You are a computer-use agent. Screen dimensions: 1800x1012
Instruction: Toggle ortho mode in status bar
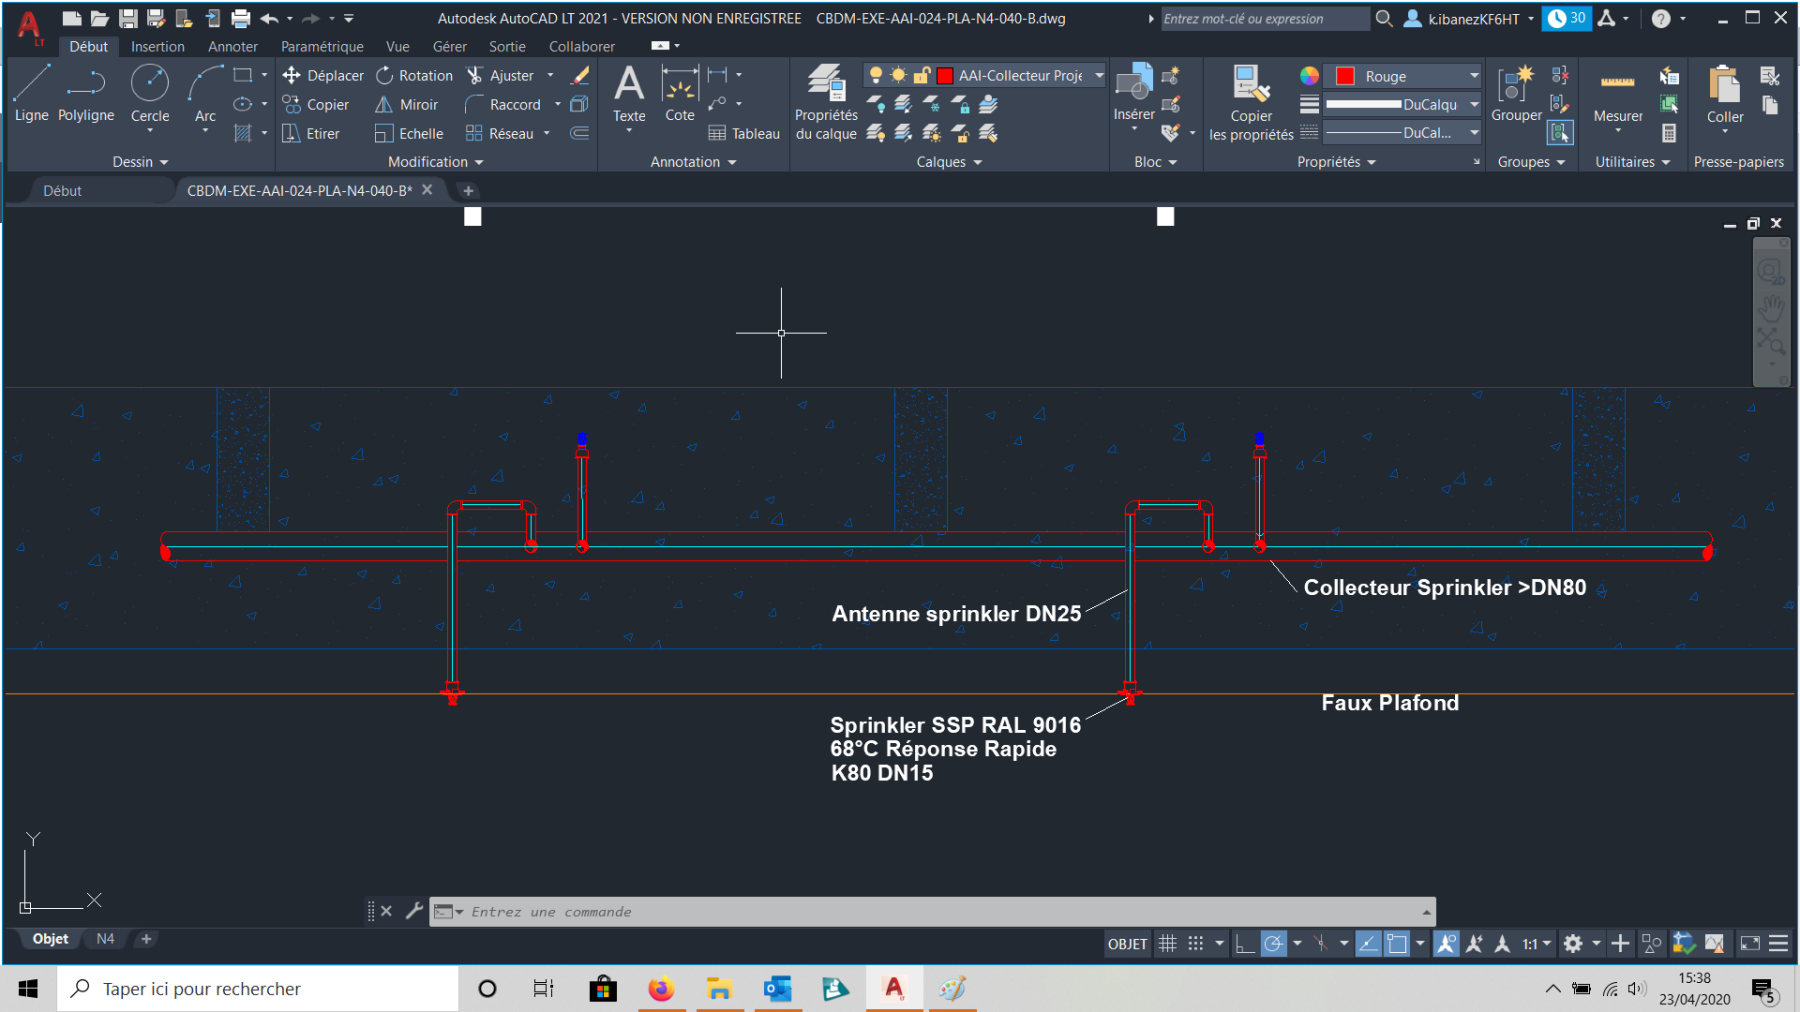[x=1244, y=943]
